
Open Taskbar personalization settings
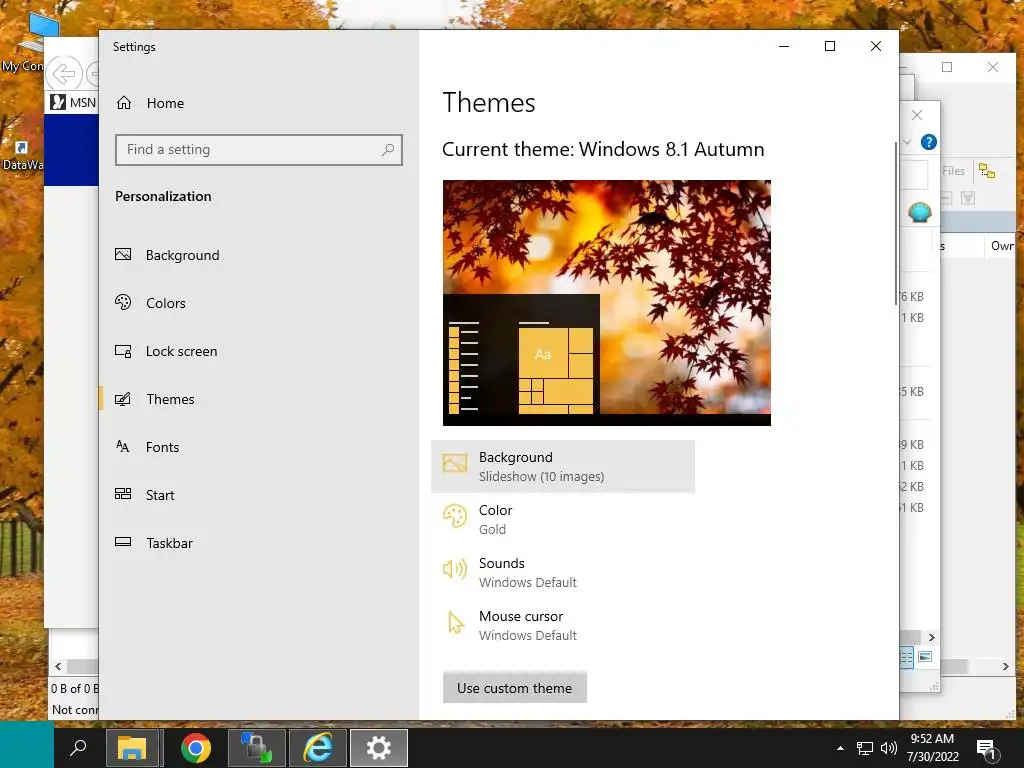tap(154, 543)
